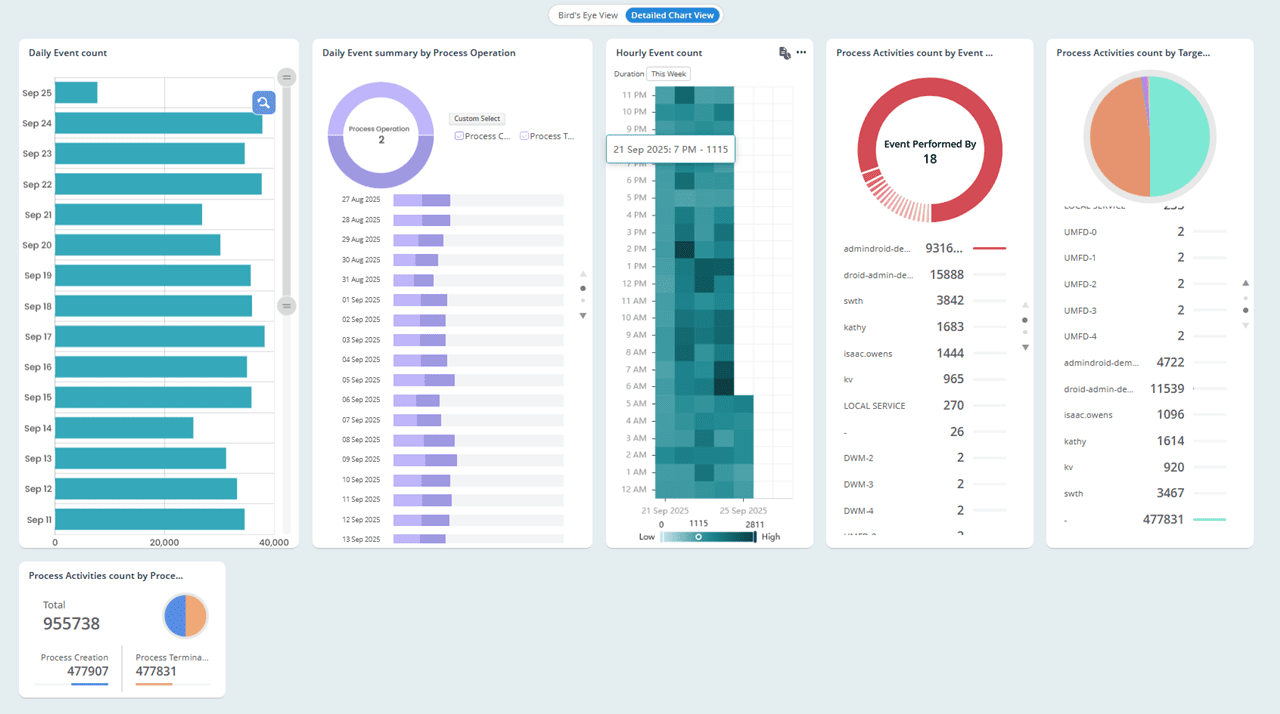
Task: Open the three-dot menu on Hourly Event count
Action: click(801, 53)
